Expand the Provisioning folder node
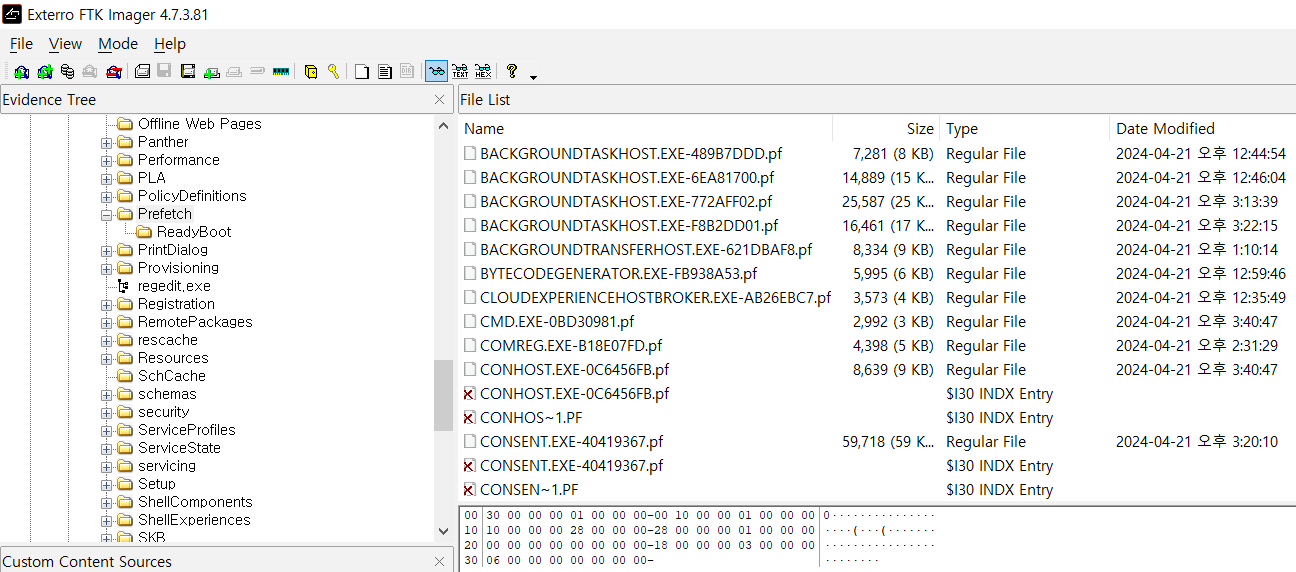Image resolution: width=1296 pixels, height=572 pixels. [107, 268]
